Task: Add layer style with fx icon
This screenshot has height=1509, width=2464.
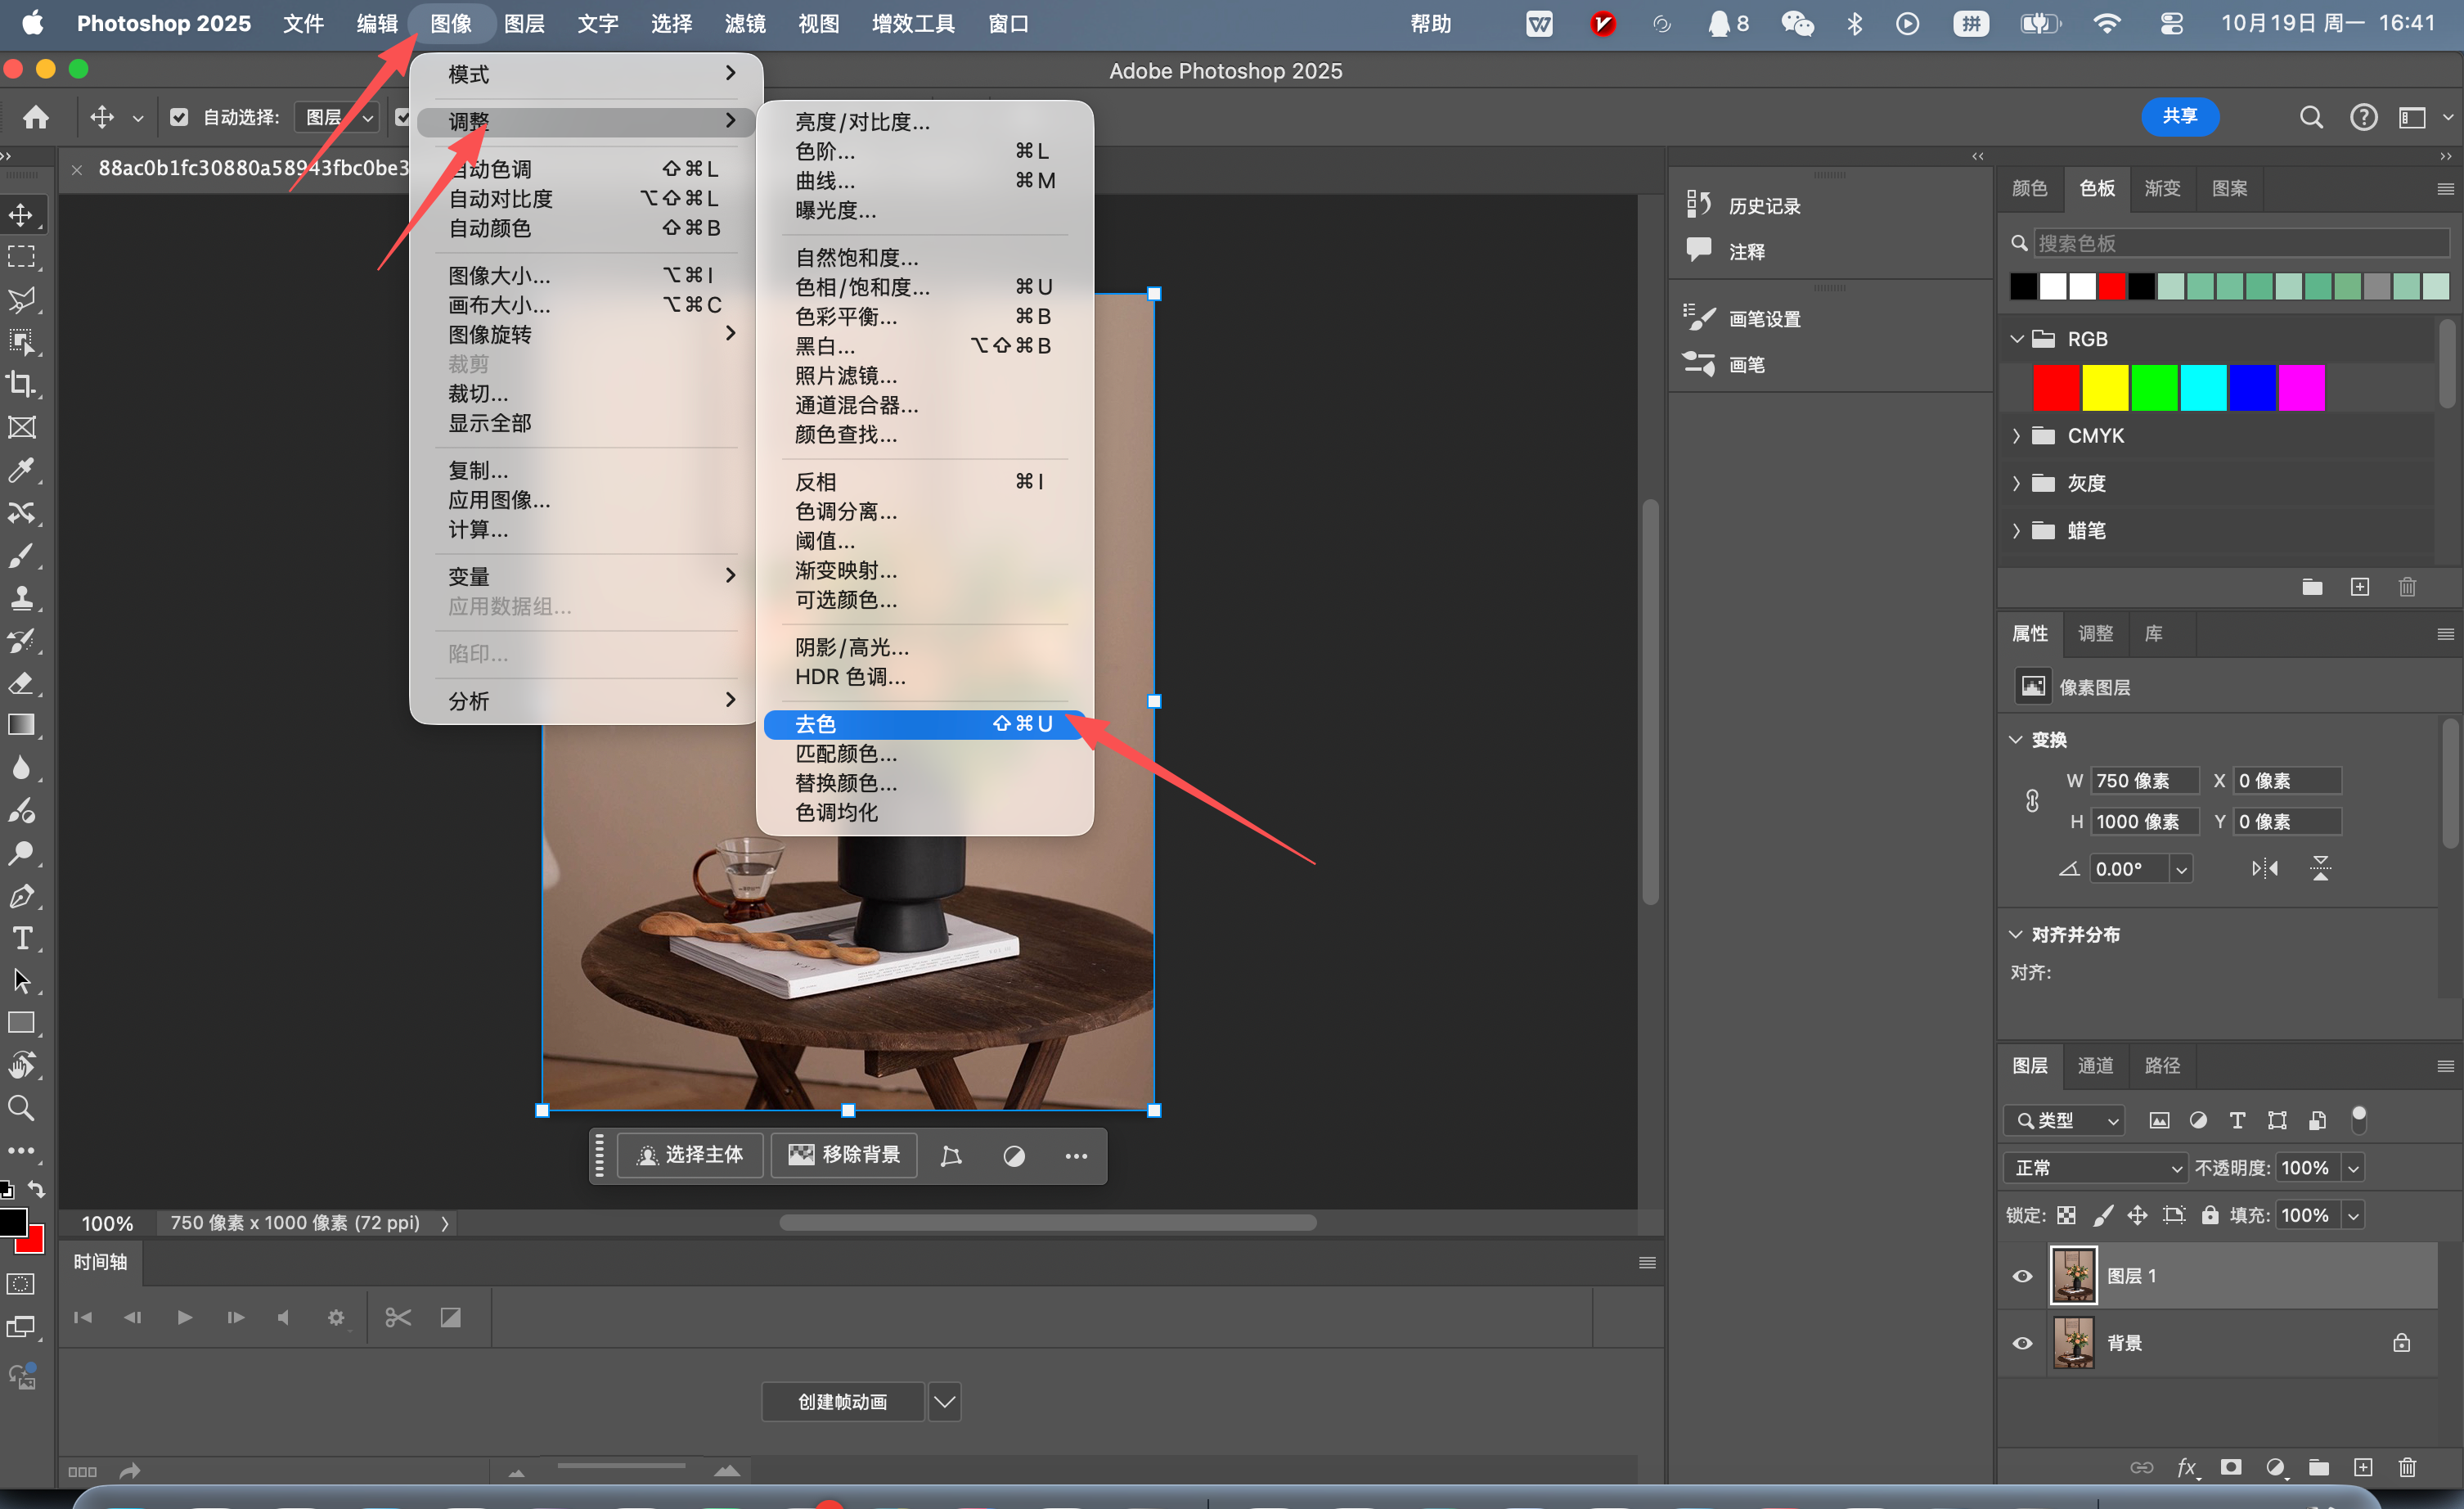Action: pyautogui.click(x=2187, y=1467)
